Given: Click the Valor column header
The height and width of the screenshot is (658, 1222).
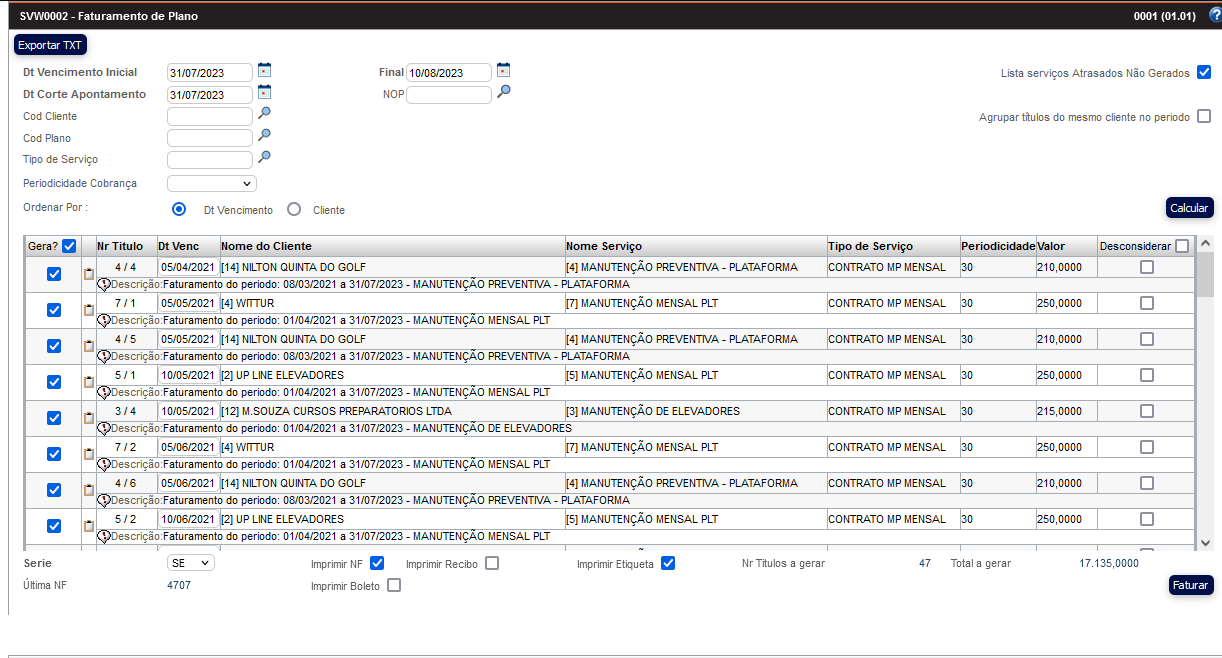Looking at the screenshot, I should 1051,246.
